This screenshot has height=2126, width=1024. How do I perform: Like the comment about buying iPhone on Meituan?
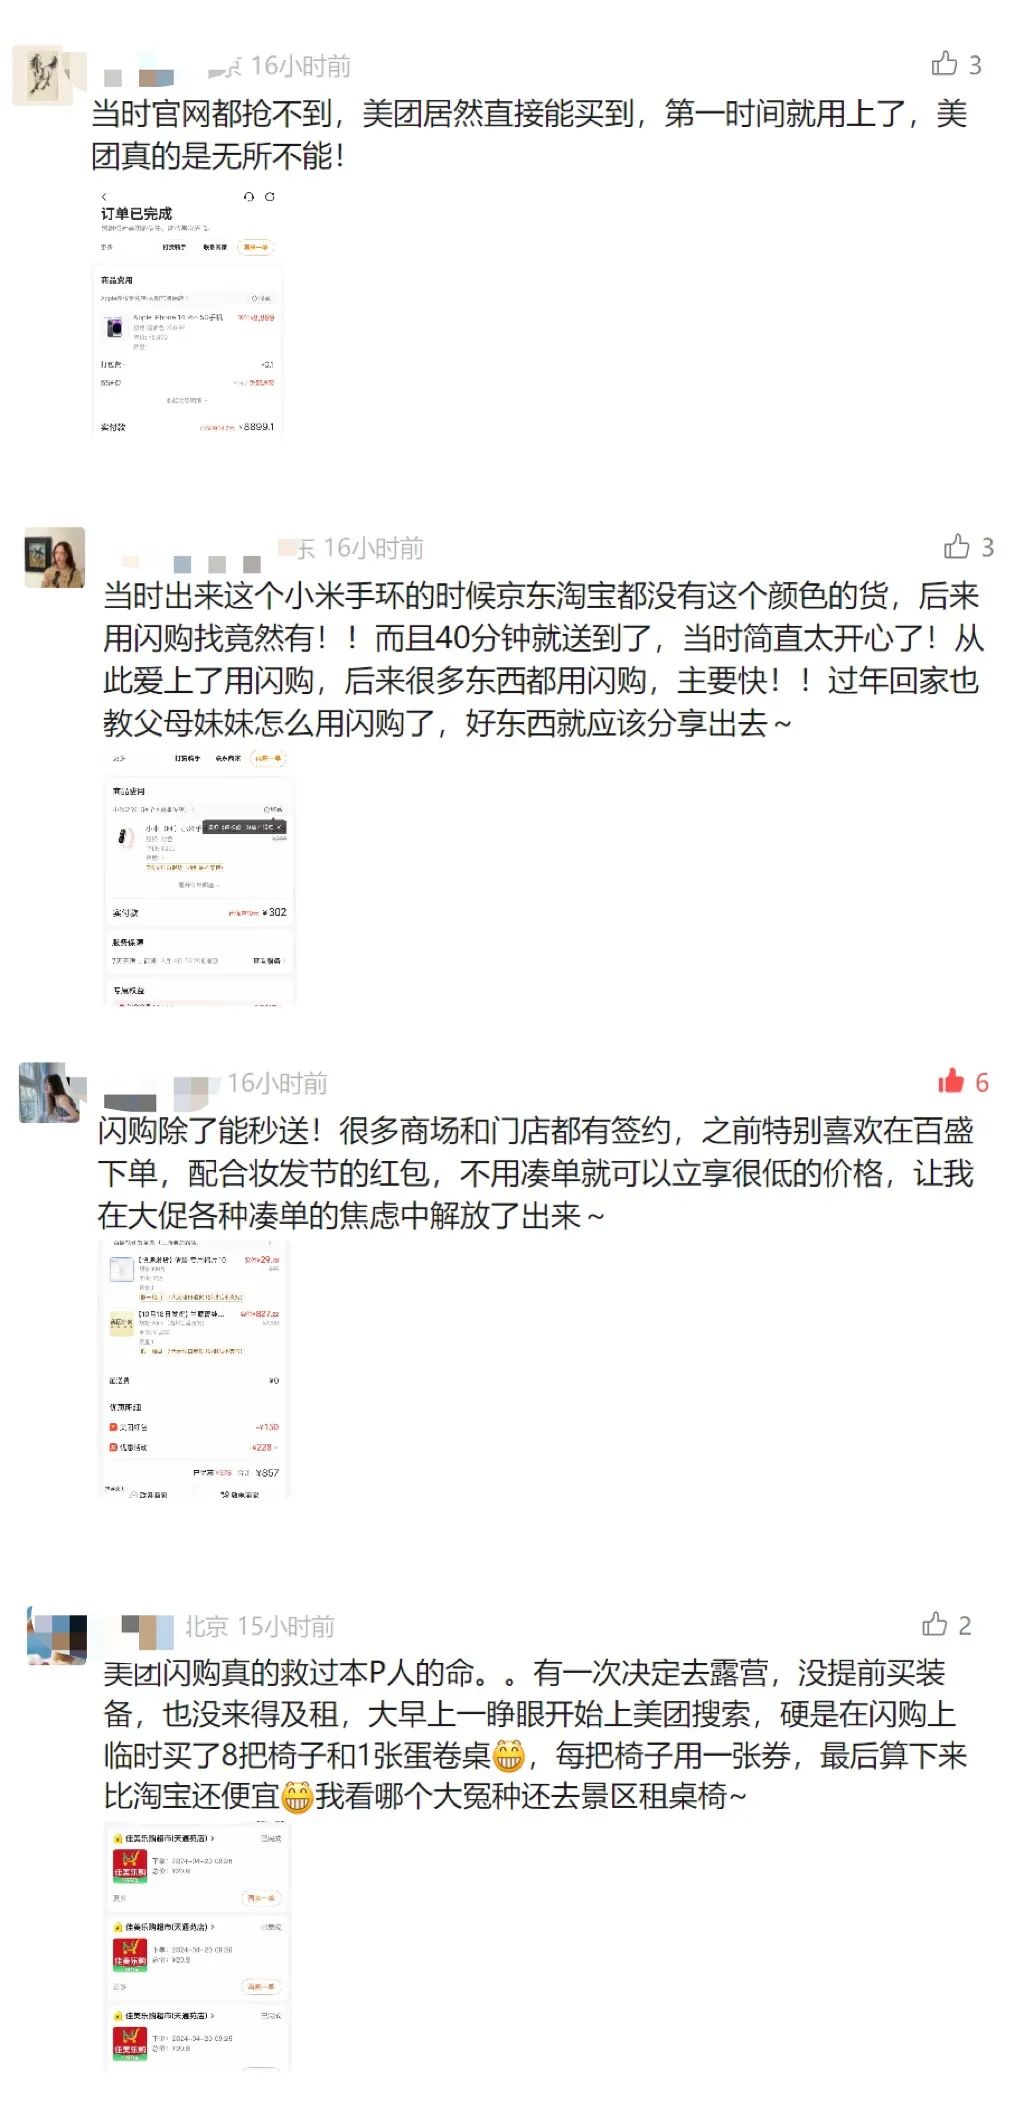945,64
